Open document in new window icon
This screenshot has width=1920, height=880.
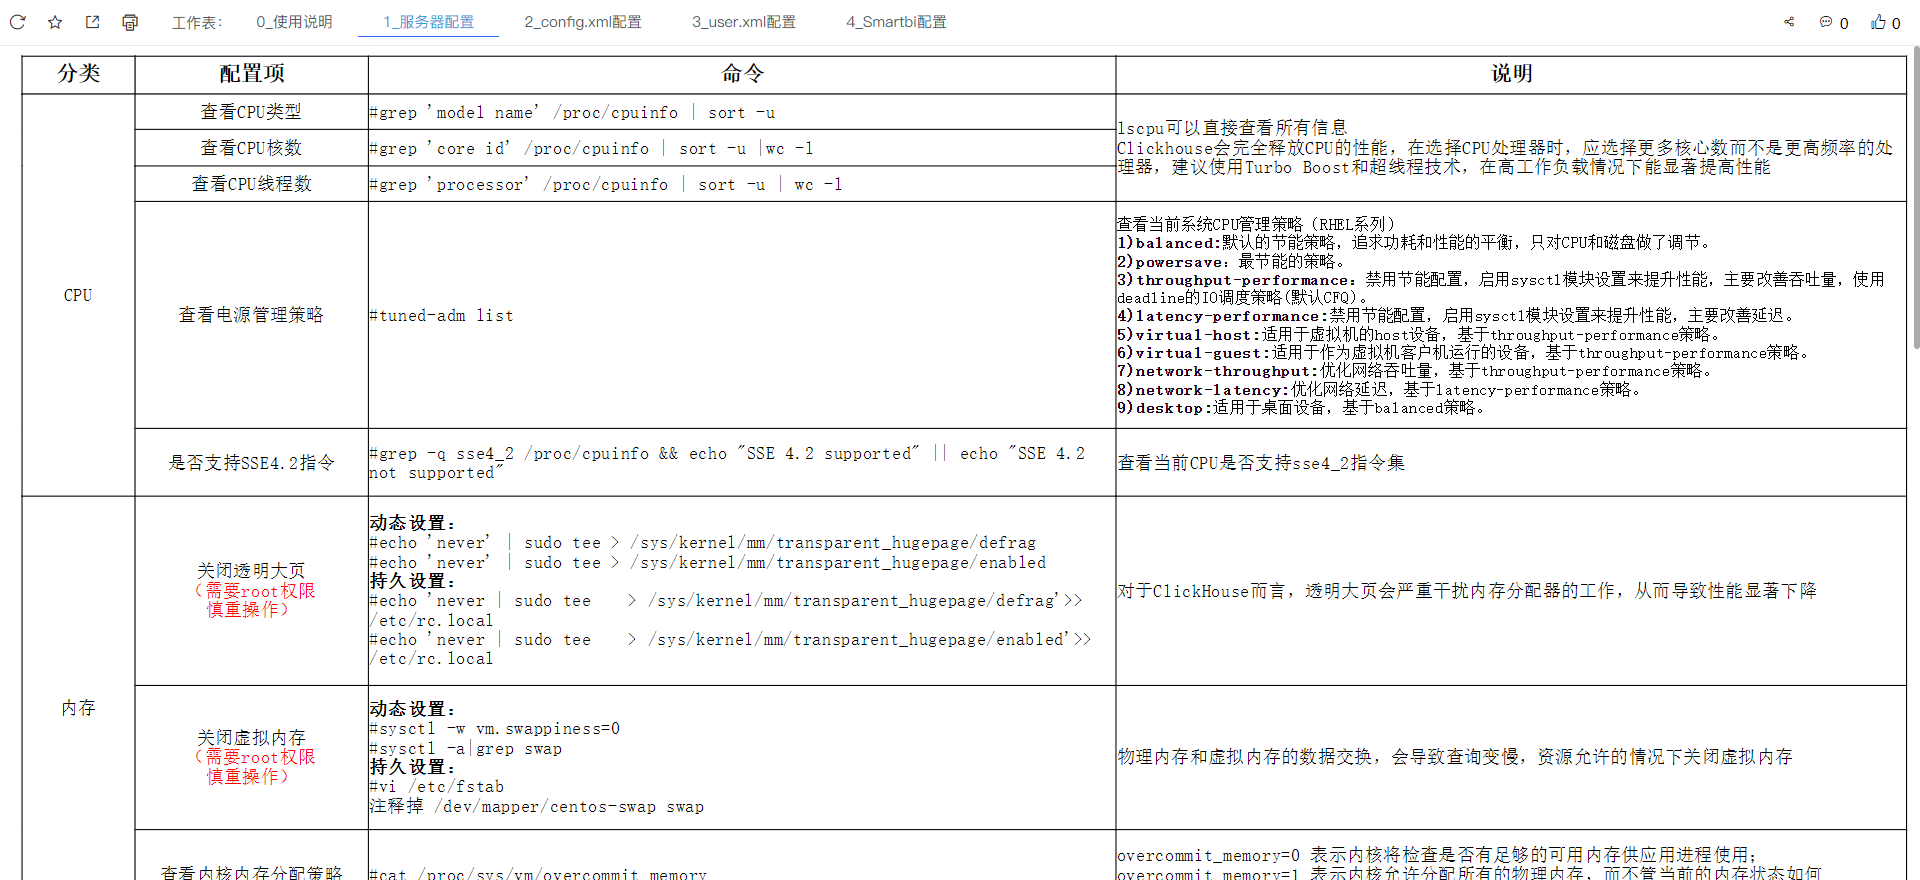click(x=92, y=22)
